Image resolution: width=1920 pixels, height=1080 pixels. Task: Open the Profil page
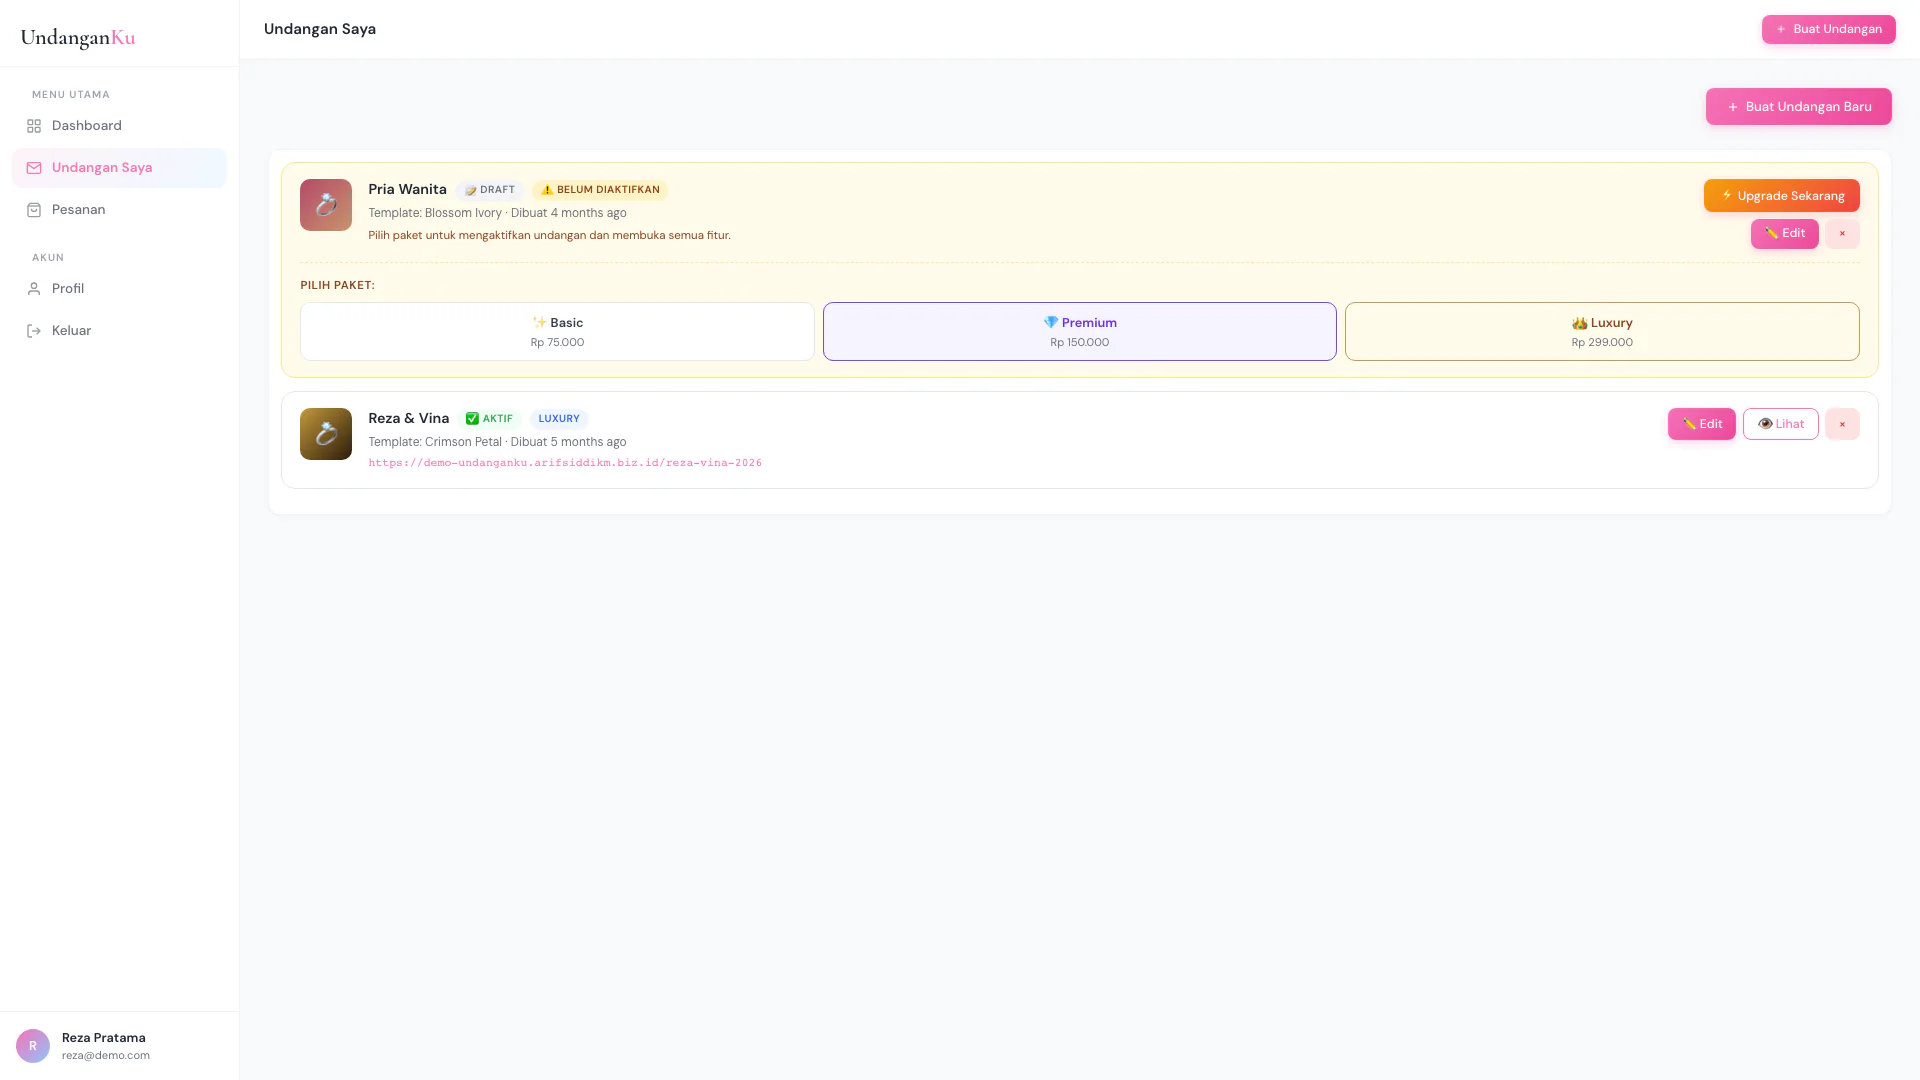tap(119, 289)
